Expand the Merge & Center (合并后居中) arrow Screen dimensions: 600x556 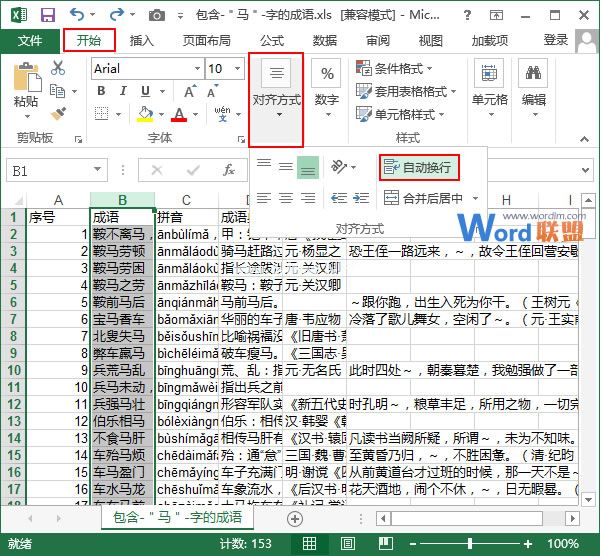click(475, 198)
